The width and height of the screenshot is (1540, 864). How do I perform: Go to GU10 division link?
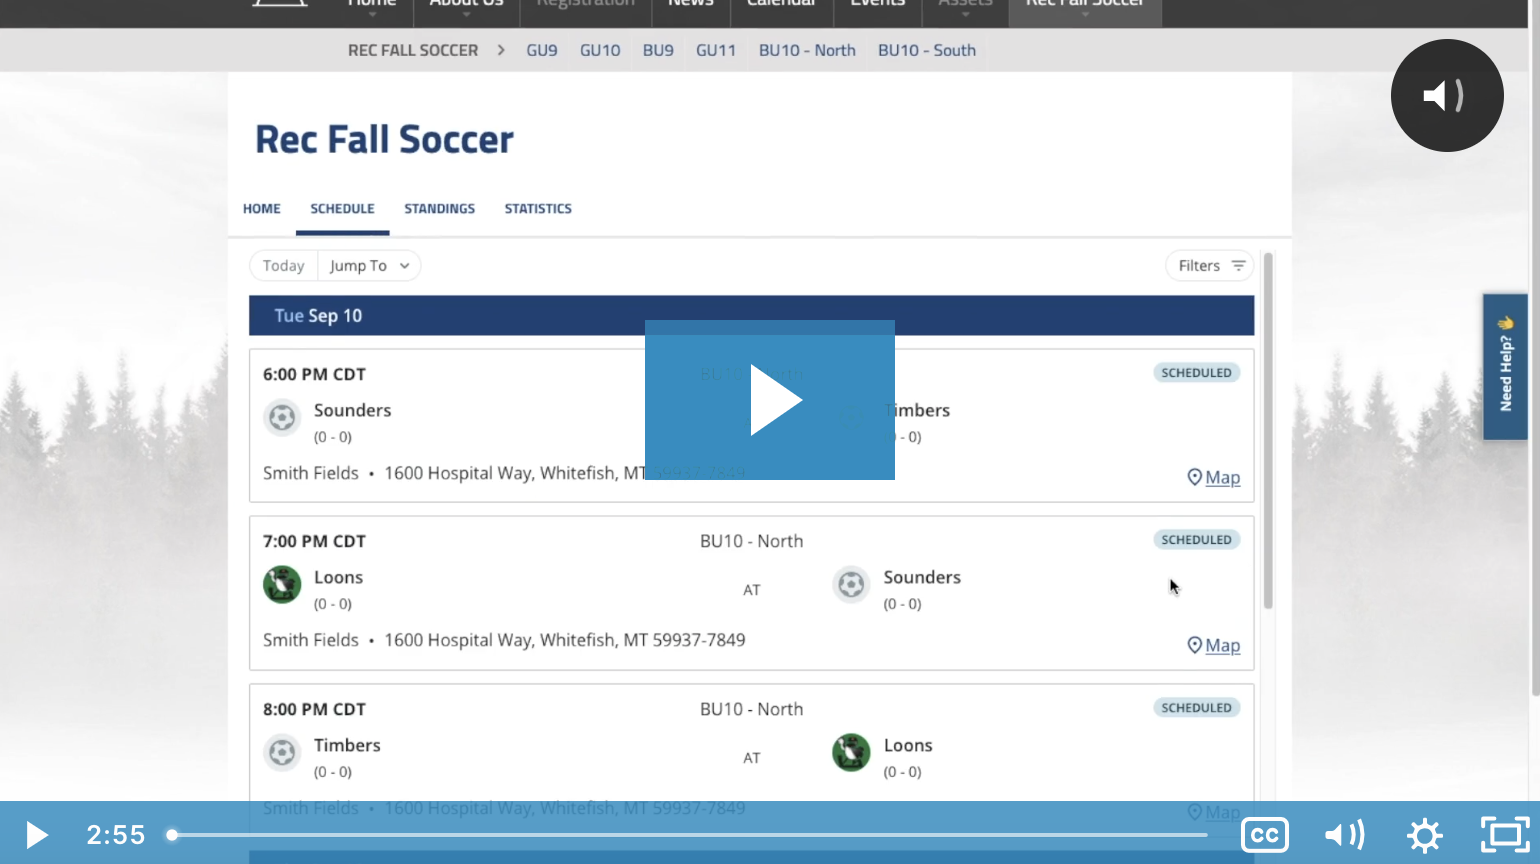click(600, 50)
